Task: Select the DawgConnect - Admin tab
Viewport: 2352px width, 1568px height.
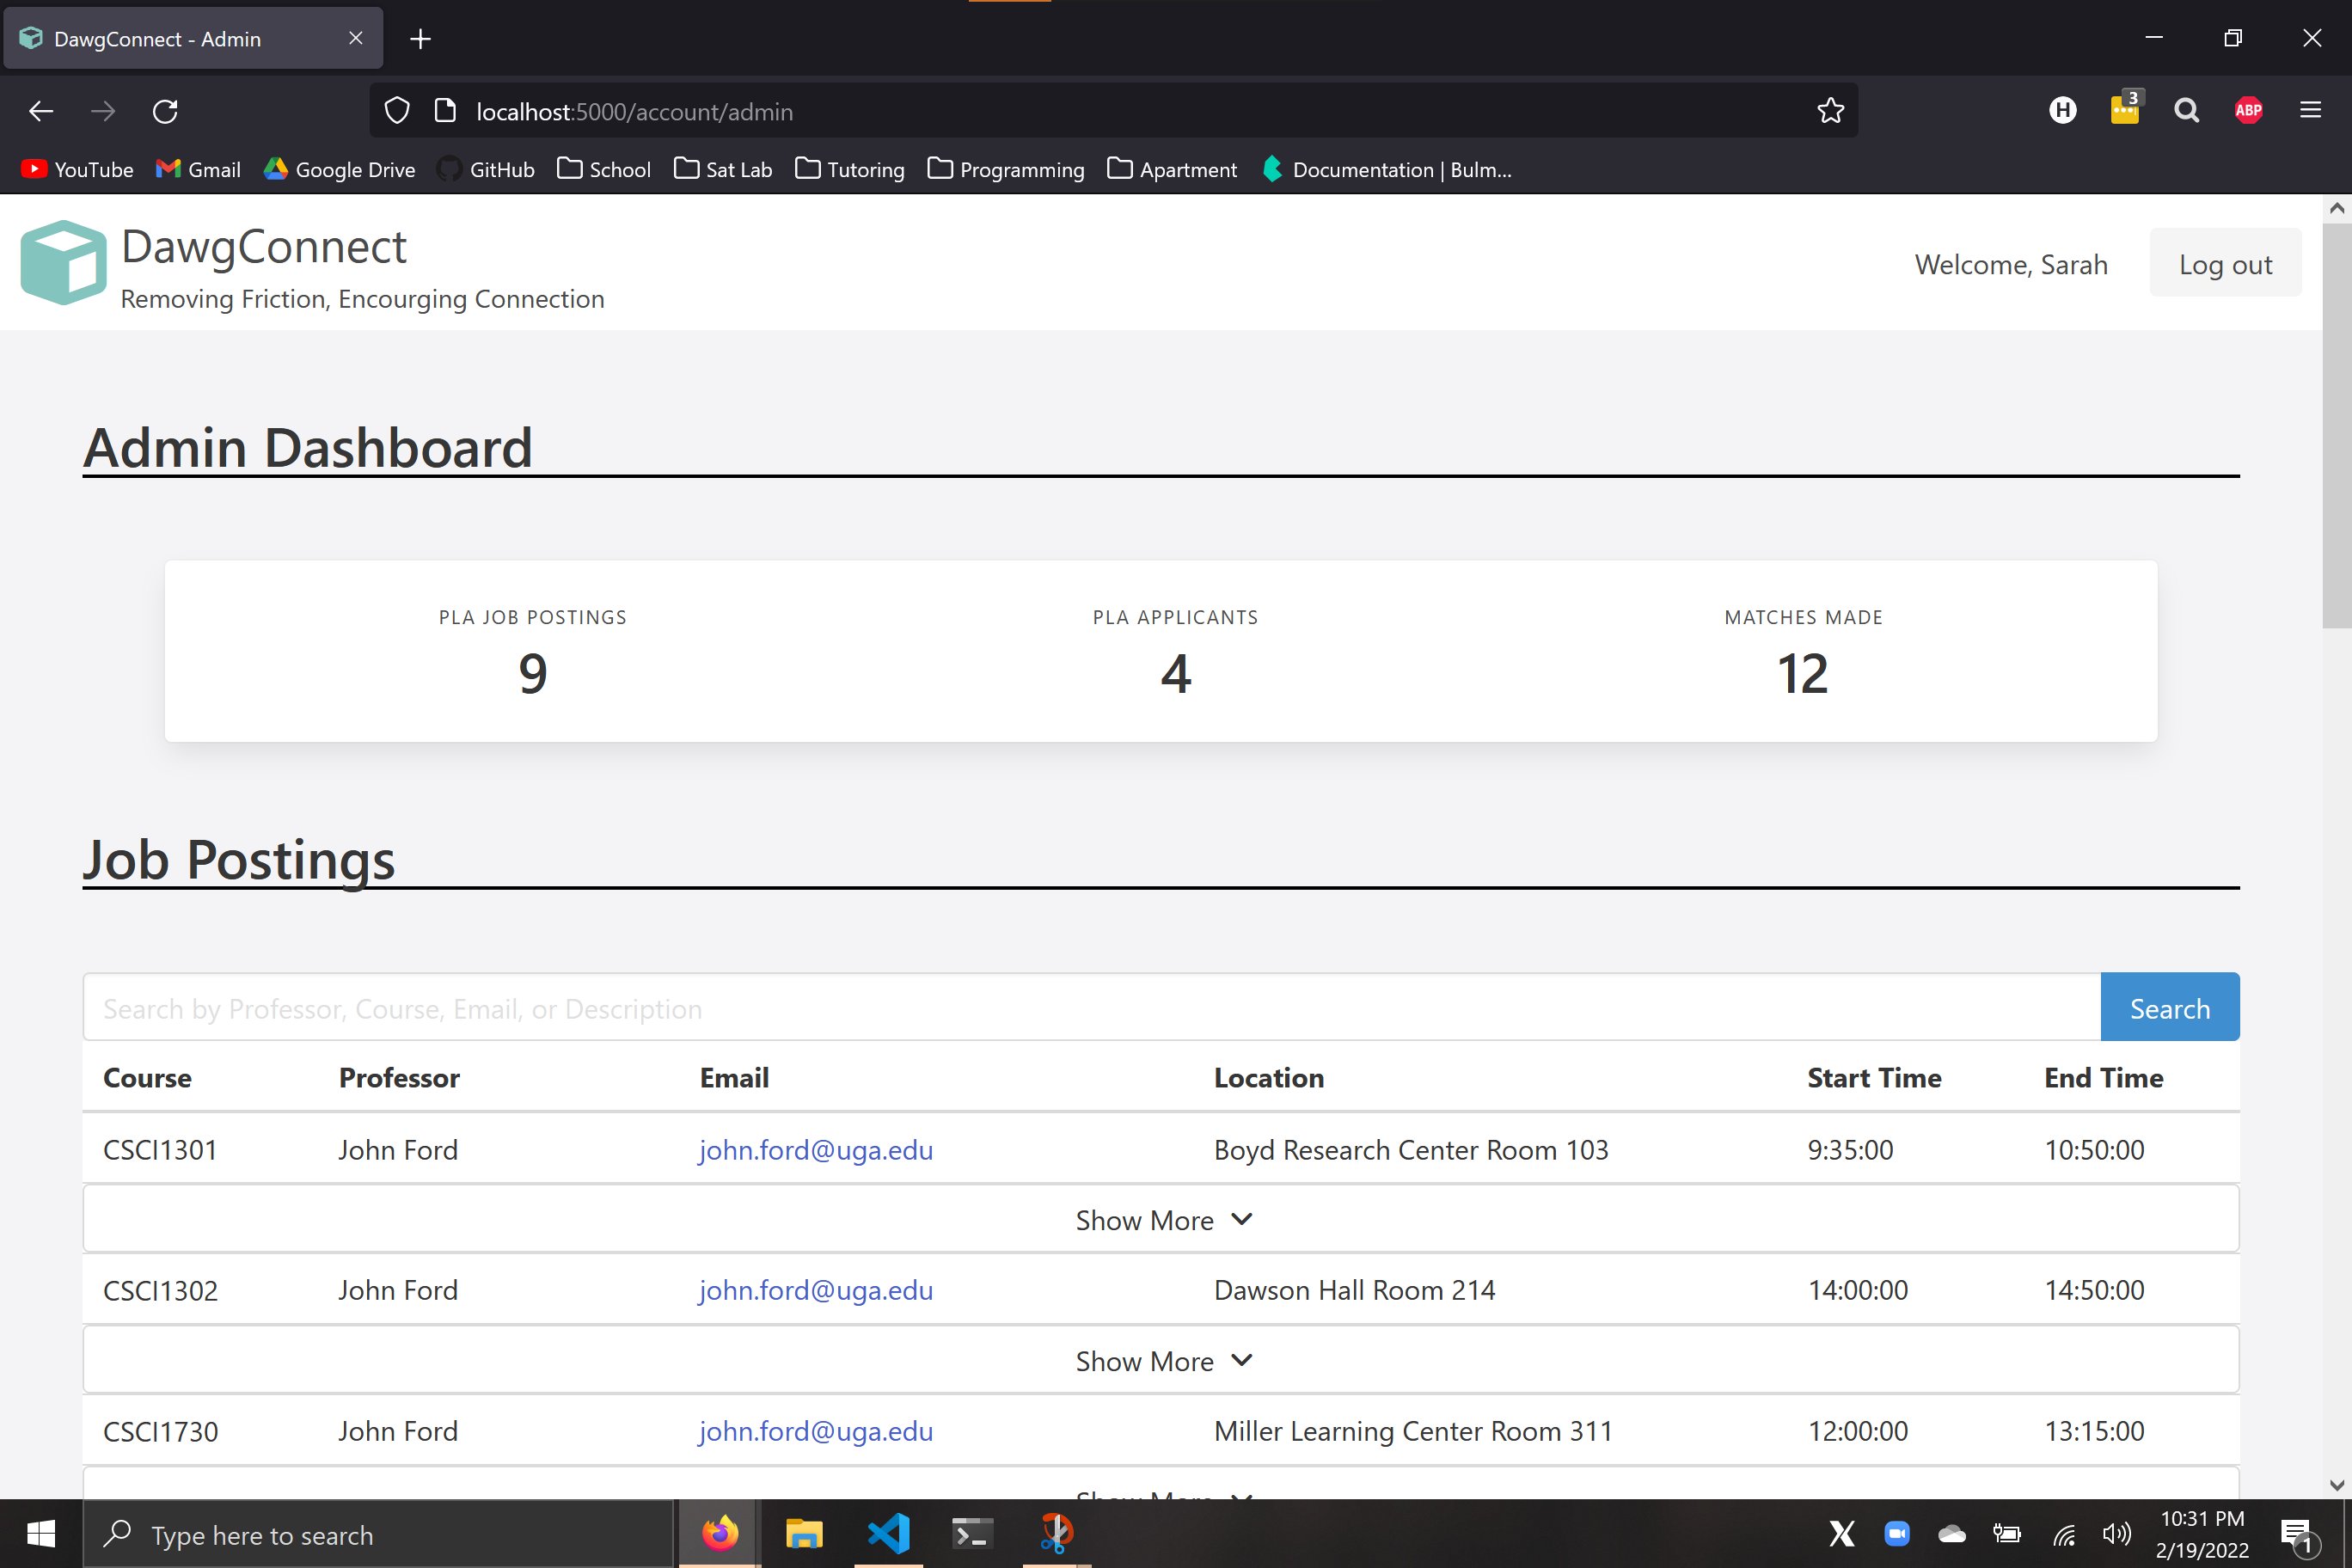Action: click(180, 39)
